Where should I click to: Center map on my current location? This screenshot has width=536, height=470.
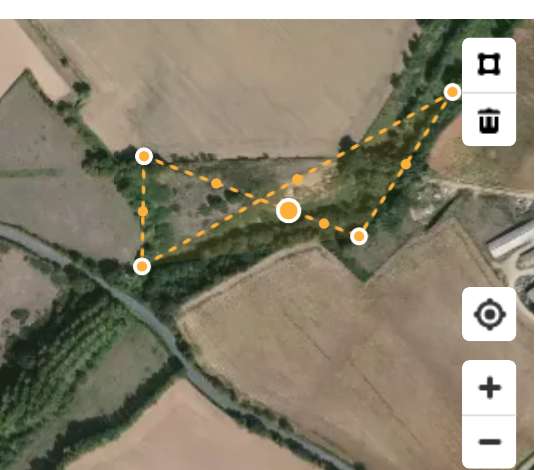(489, 314)
